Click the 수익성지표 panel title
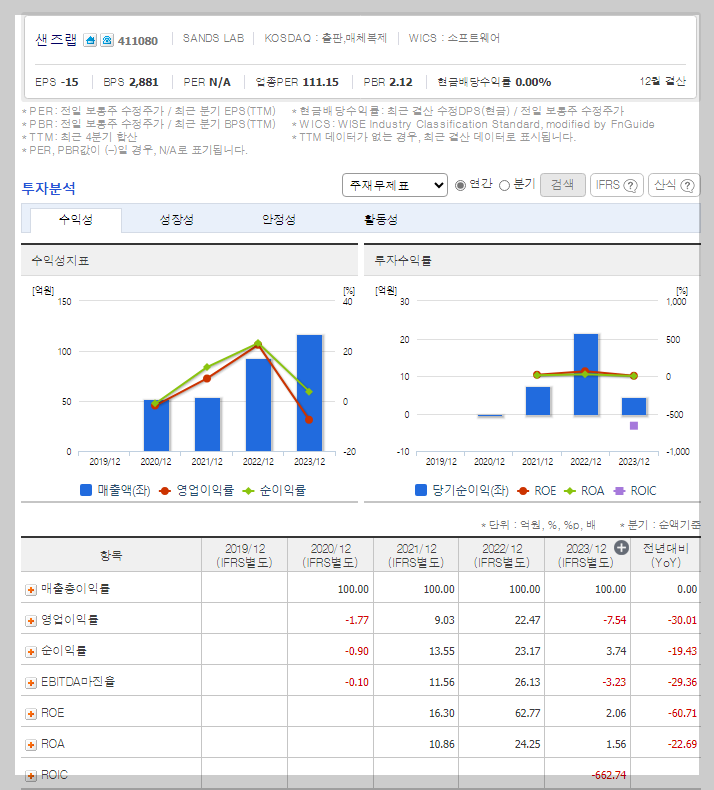 60,260
